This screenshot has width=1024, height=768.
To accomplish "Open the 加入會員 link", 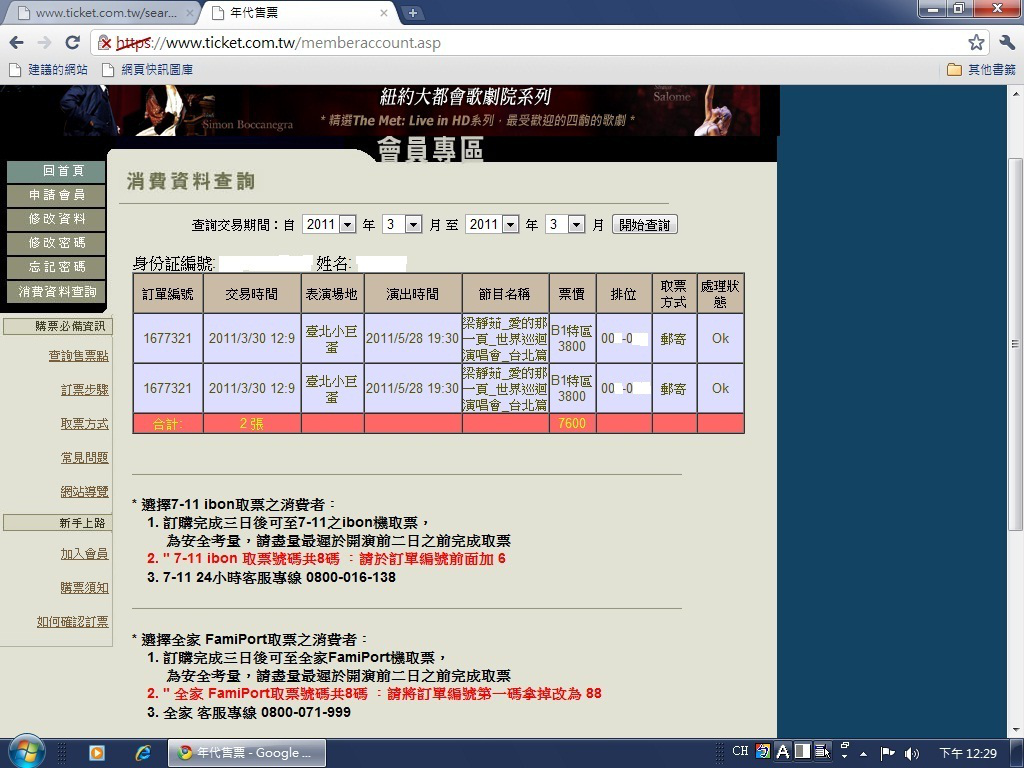I will click(x=85, y=554).
